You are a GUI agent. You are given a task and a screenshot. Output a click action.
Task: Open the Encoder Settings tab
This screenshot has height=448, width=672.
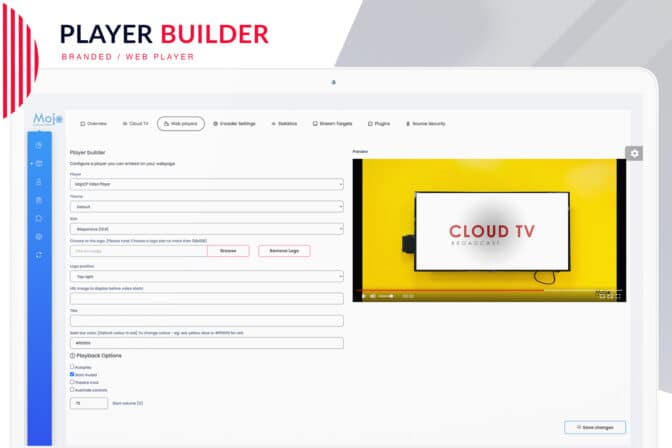click(234, 123)
